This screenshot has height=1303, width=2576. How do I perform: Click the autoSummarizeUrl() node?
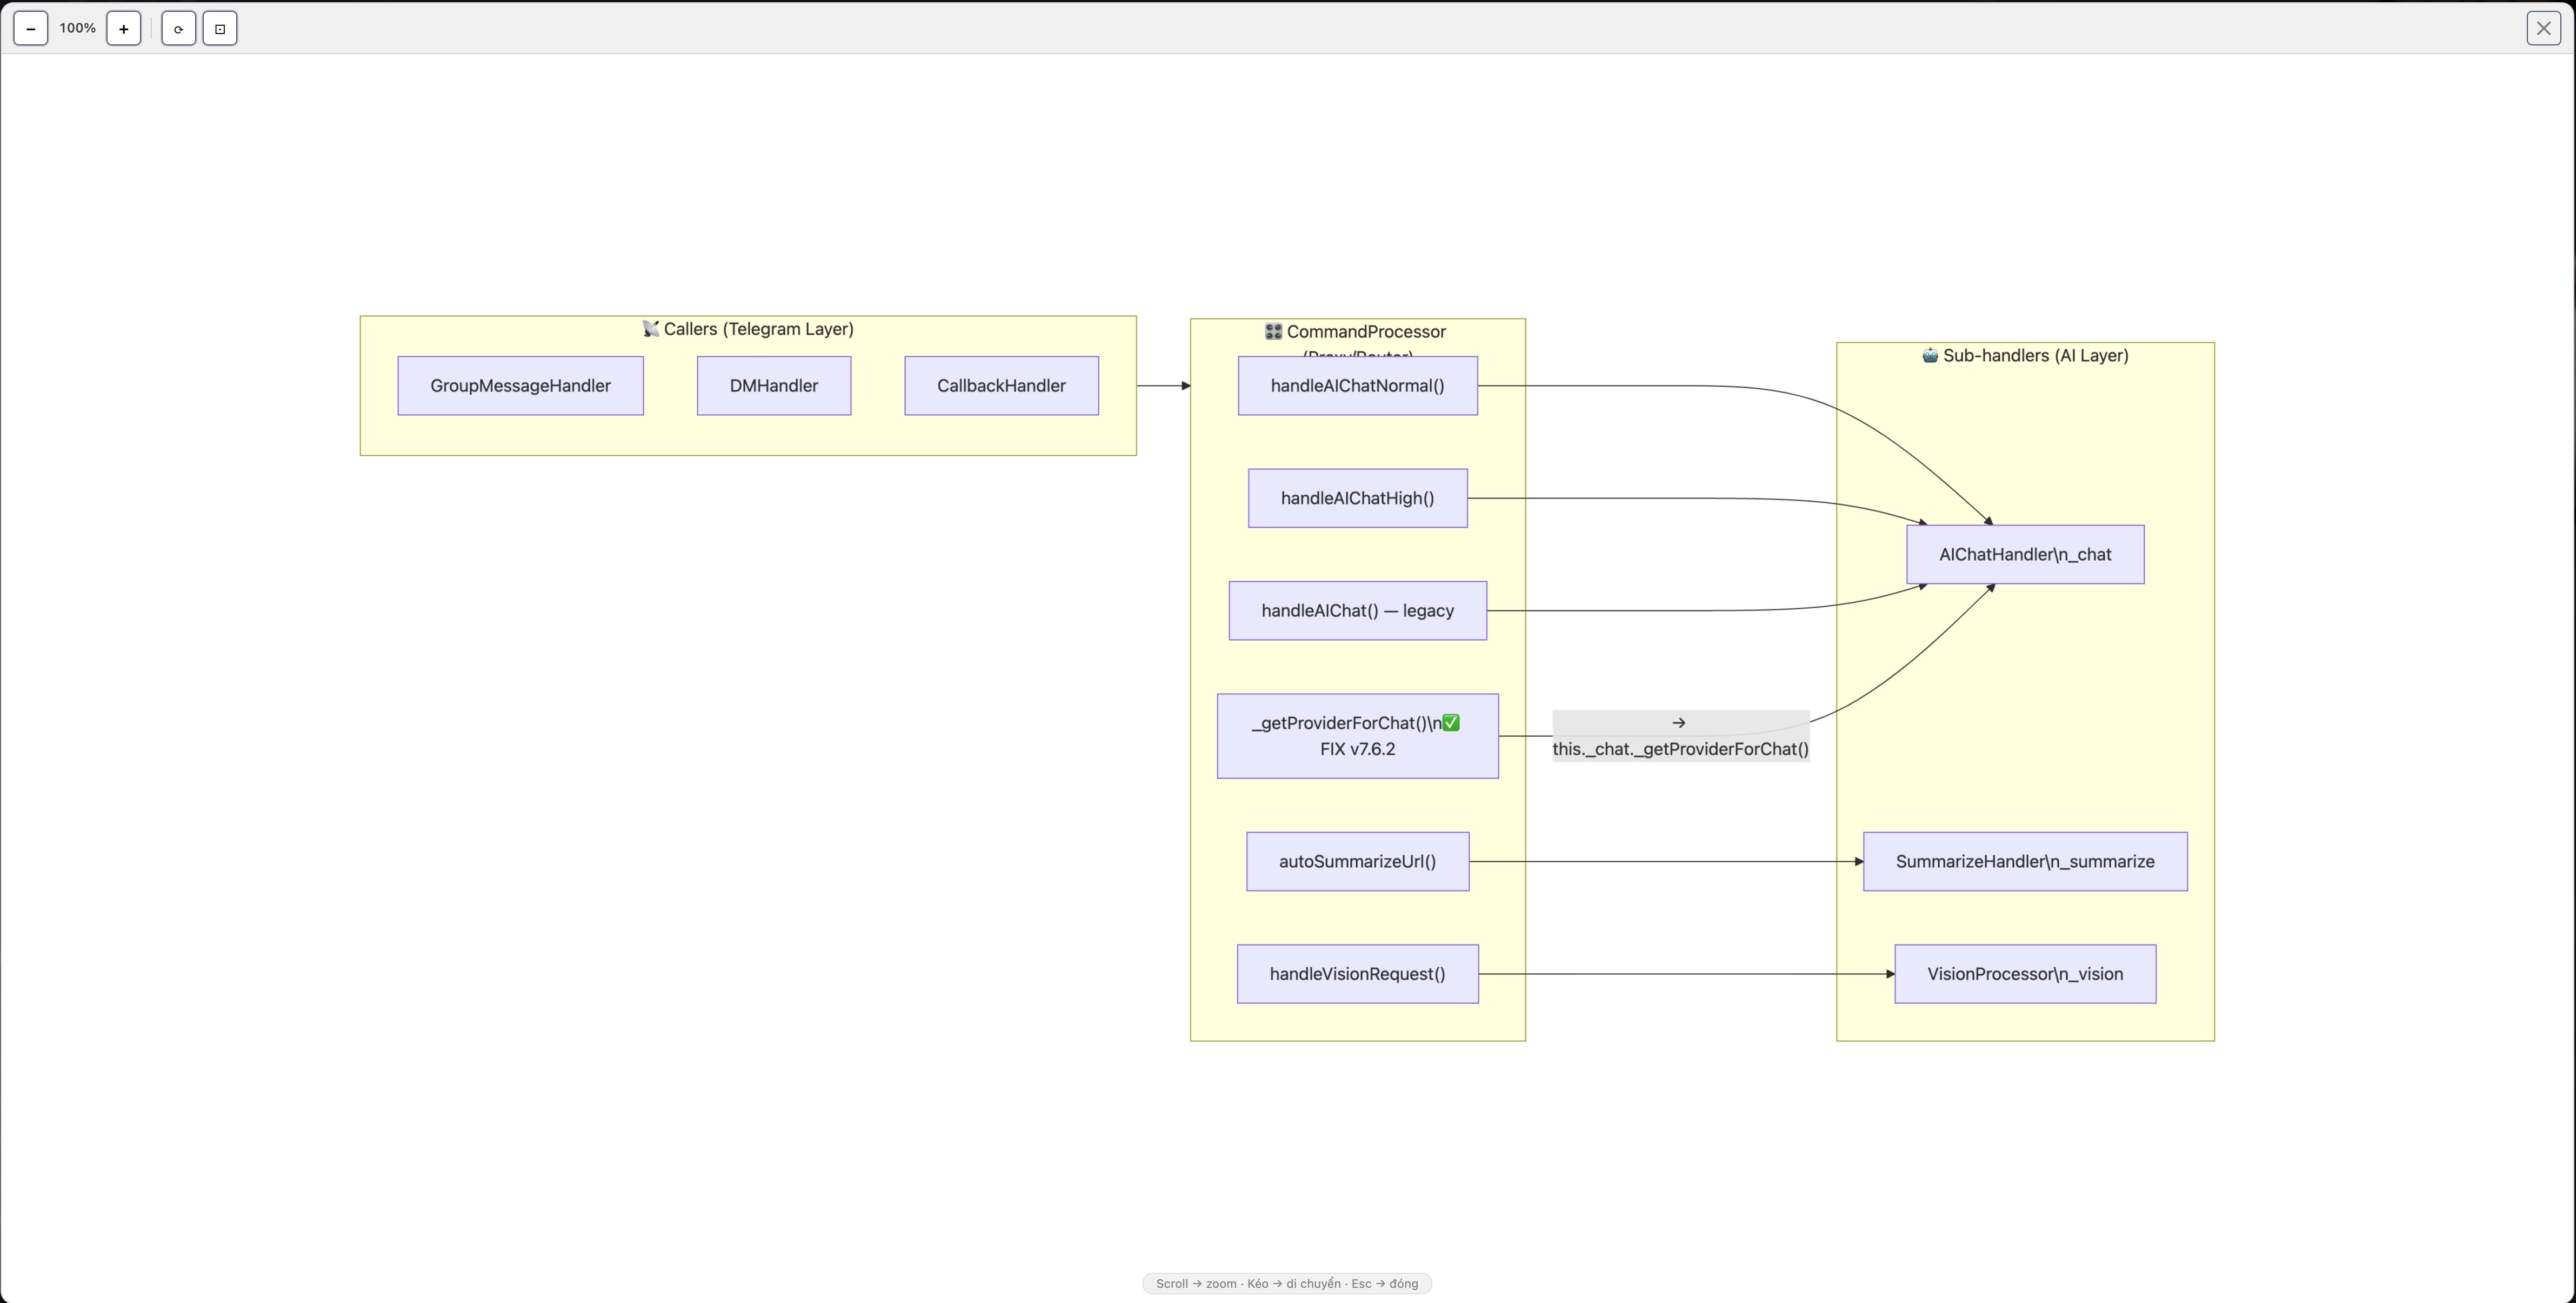click(x=1357, y=861)
